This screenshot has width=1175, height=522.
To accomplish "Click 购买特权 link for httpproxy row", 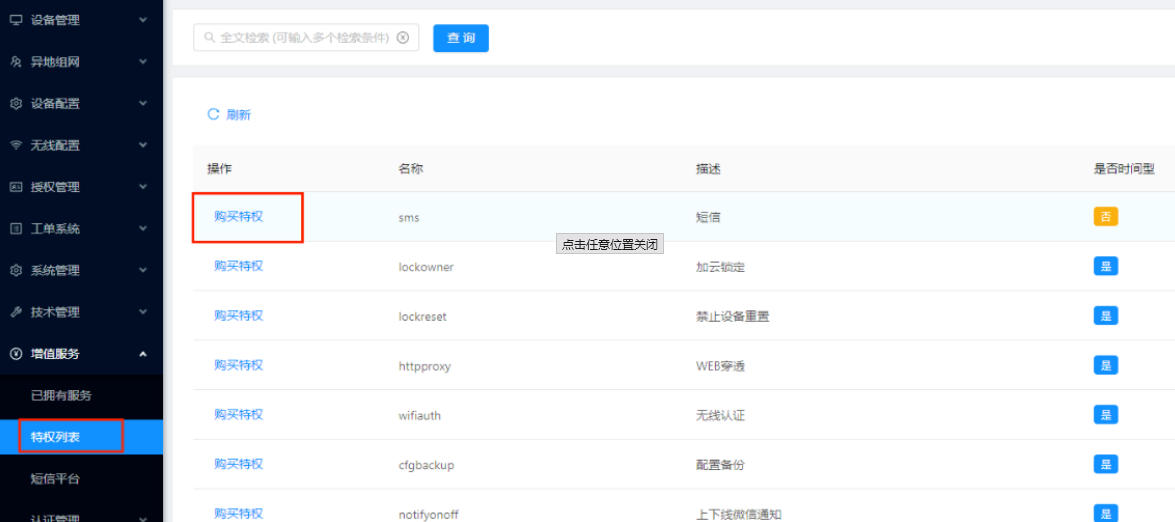I will coord(238,365).
